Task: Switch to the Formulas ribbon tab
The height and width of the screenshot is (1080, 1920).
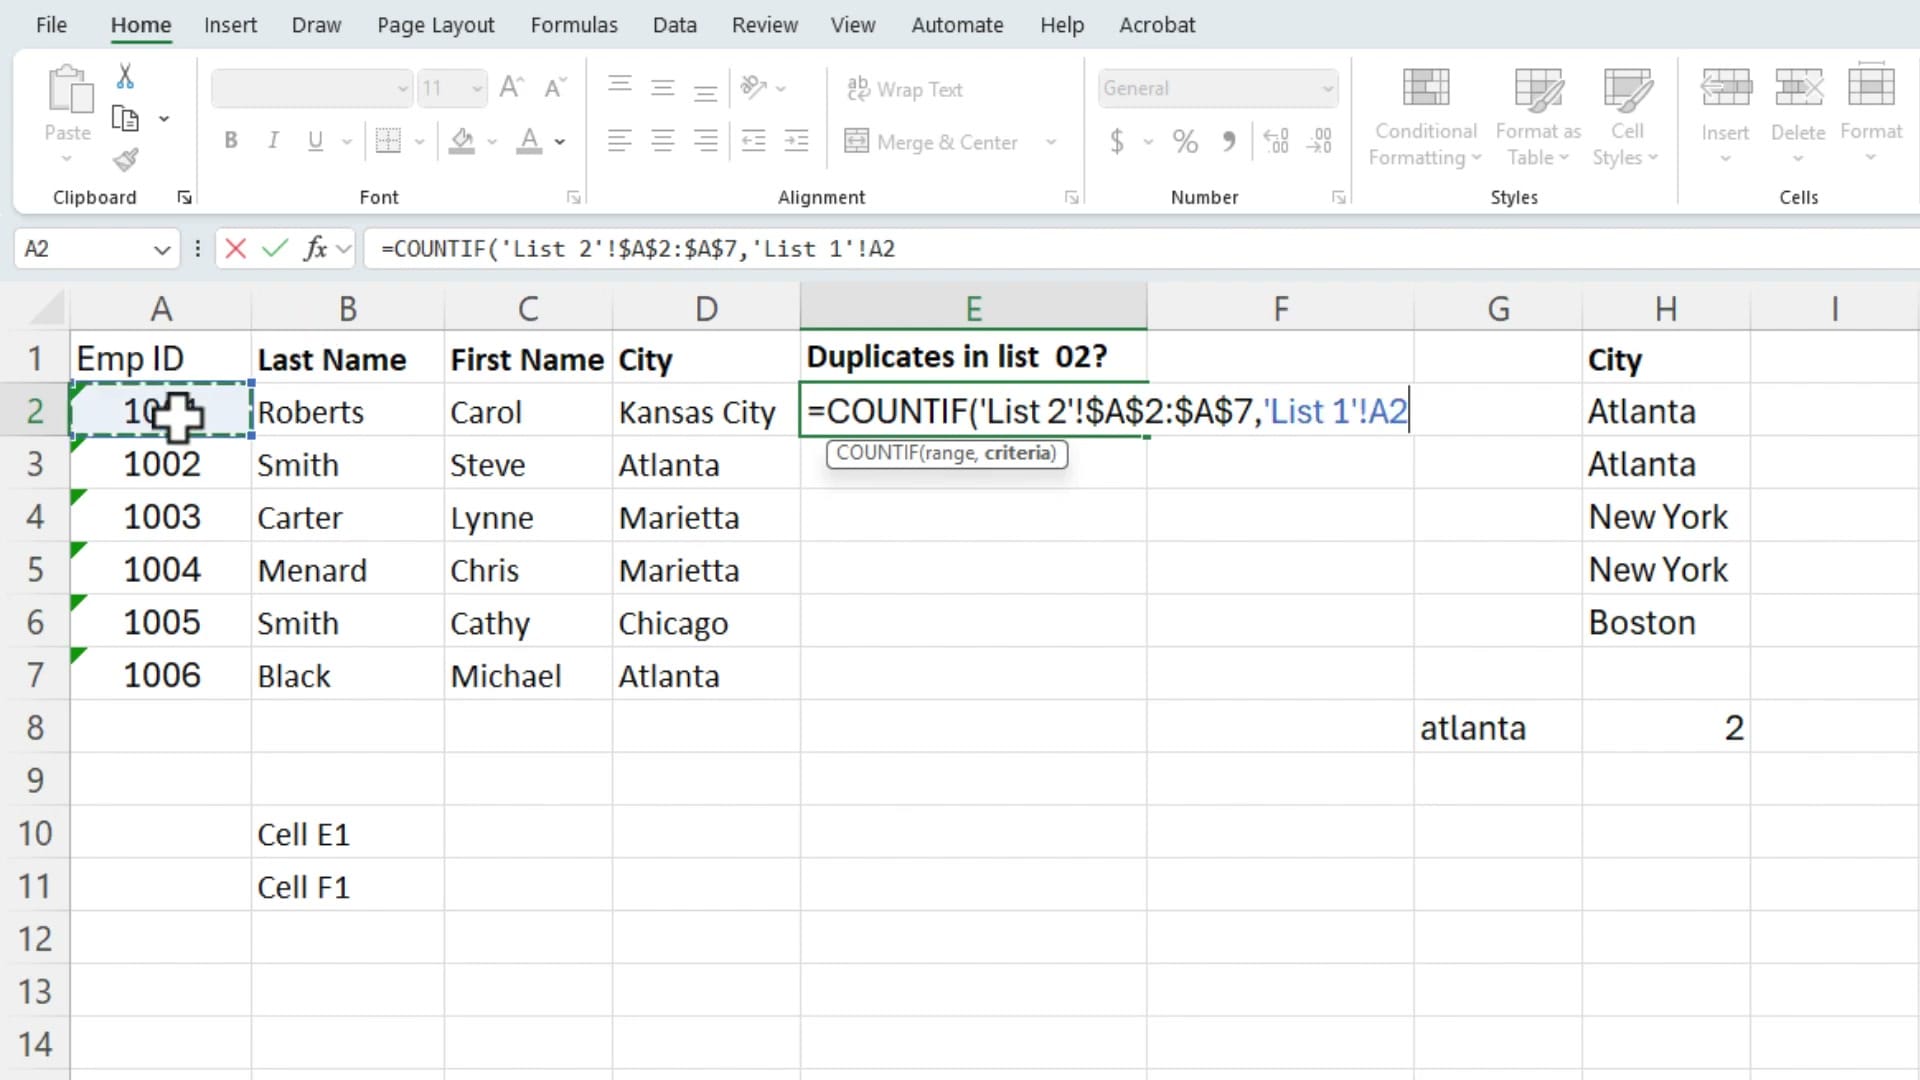Action: point(574,24)
